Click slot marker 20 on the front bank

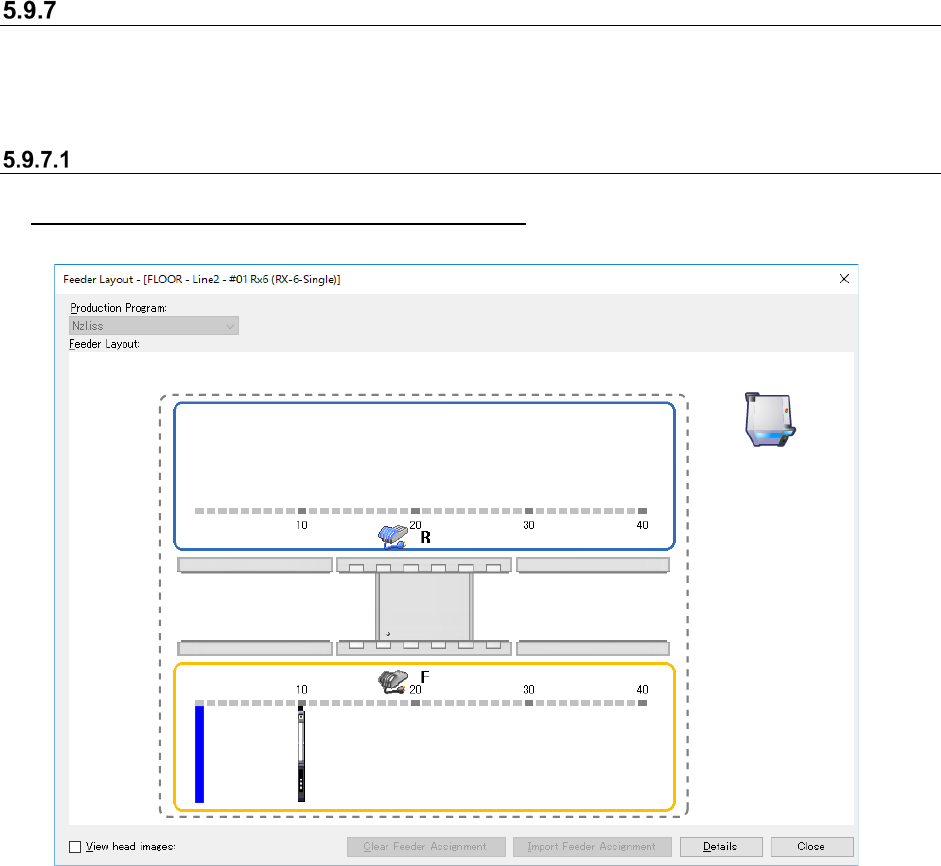pos(415,703)
